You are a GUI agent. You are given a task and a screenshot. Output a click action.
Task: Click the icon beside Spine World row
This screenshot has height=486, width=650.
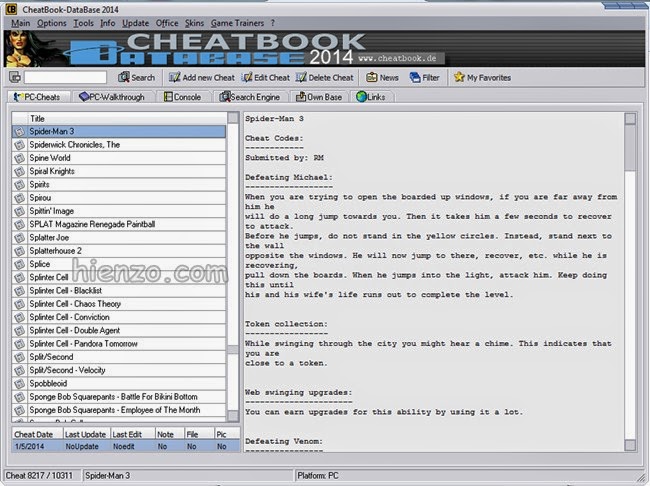click(19, 158)
